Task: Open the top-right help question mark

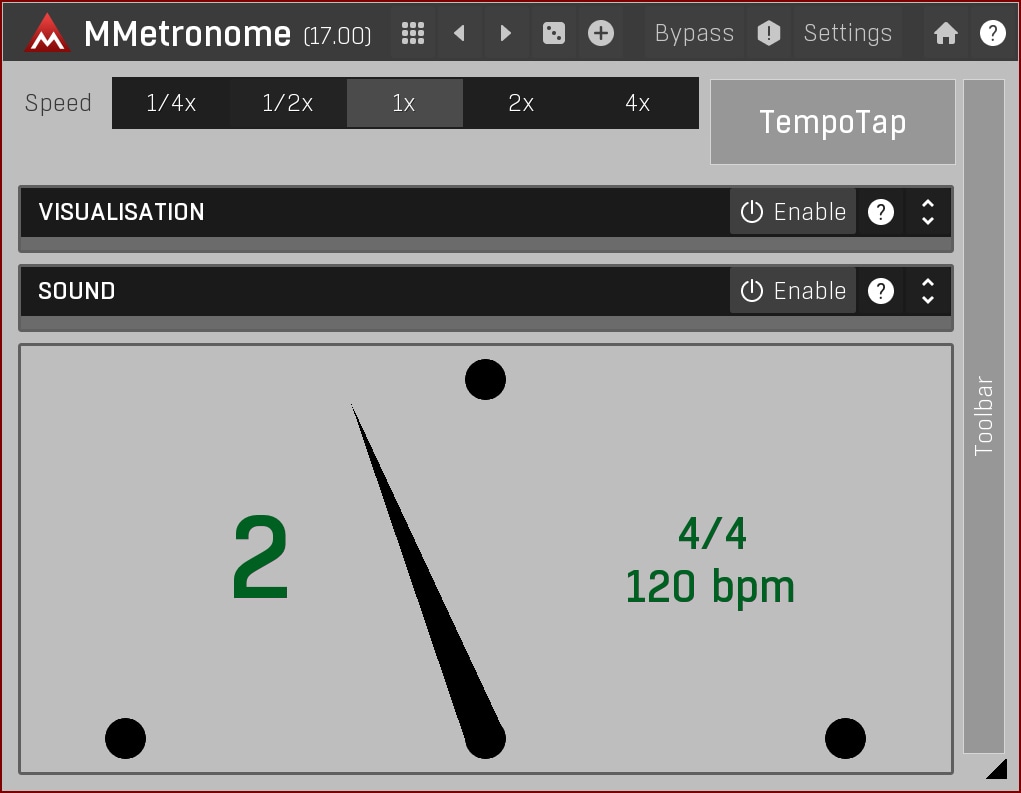Action: coord(992,33)
